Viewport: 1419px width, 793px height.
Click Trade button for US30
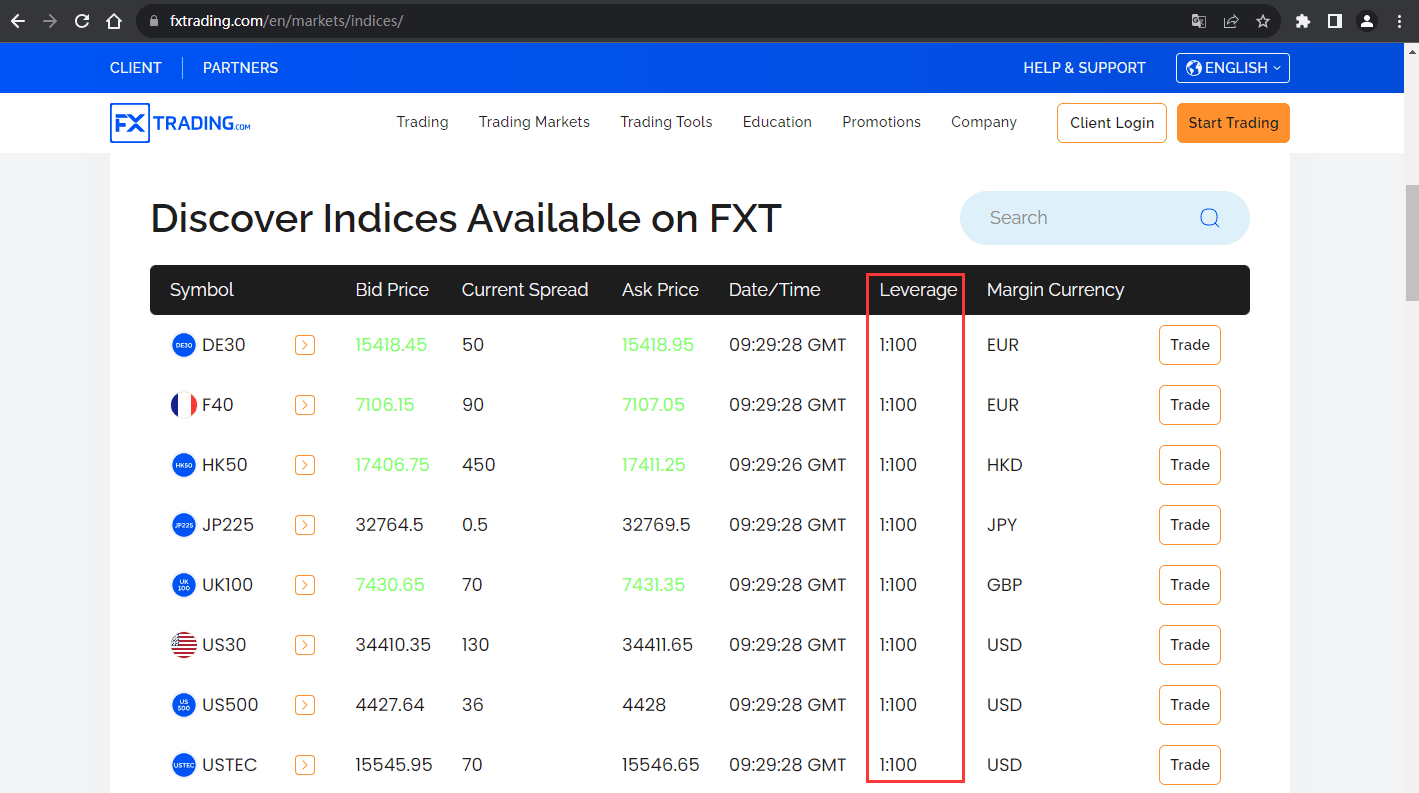click(1190, 645)
